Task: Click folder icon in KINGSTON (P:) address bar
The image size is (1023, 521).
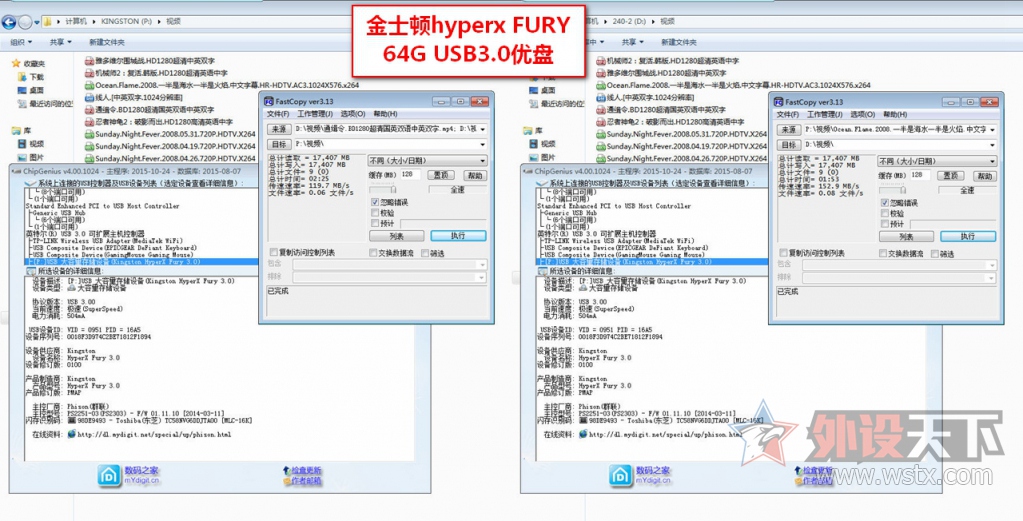Action: pos(48,22)
